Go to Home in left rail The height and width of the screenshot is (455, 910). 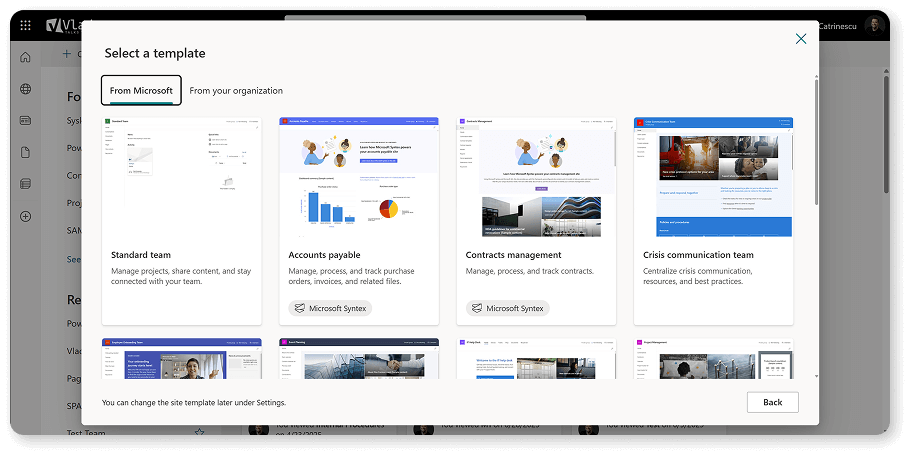pos(26,57)
